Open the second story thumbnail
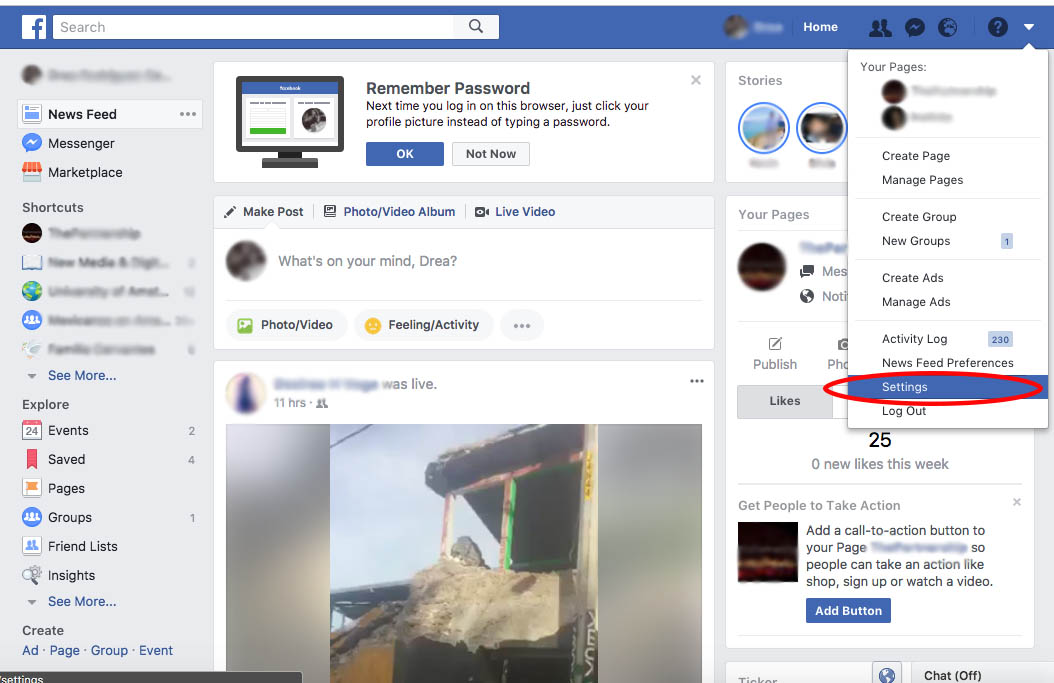Viewport: 1054px width, 683px height. tap(821, 128)
